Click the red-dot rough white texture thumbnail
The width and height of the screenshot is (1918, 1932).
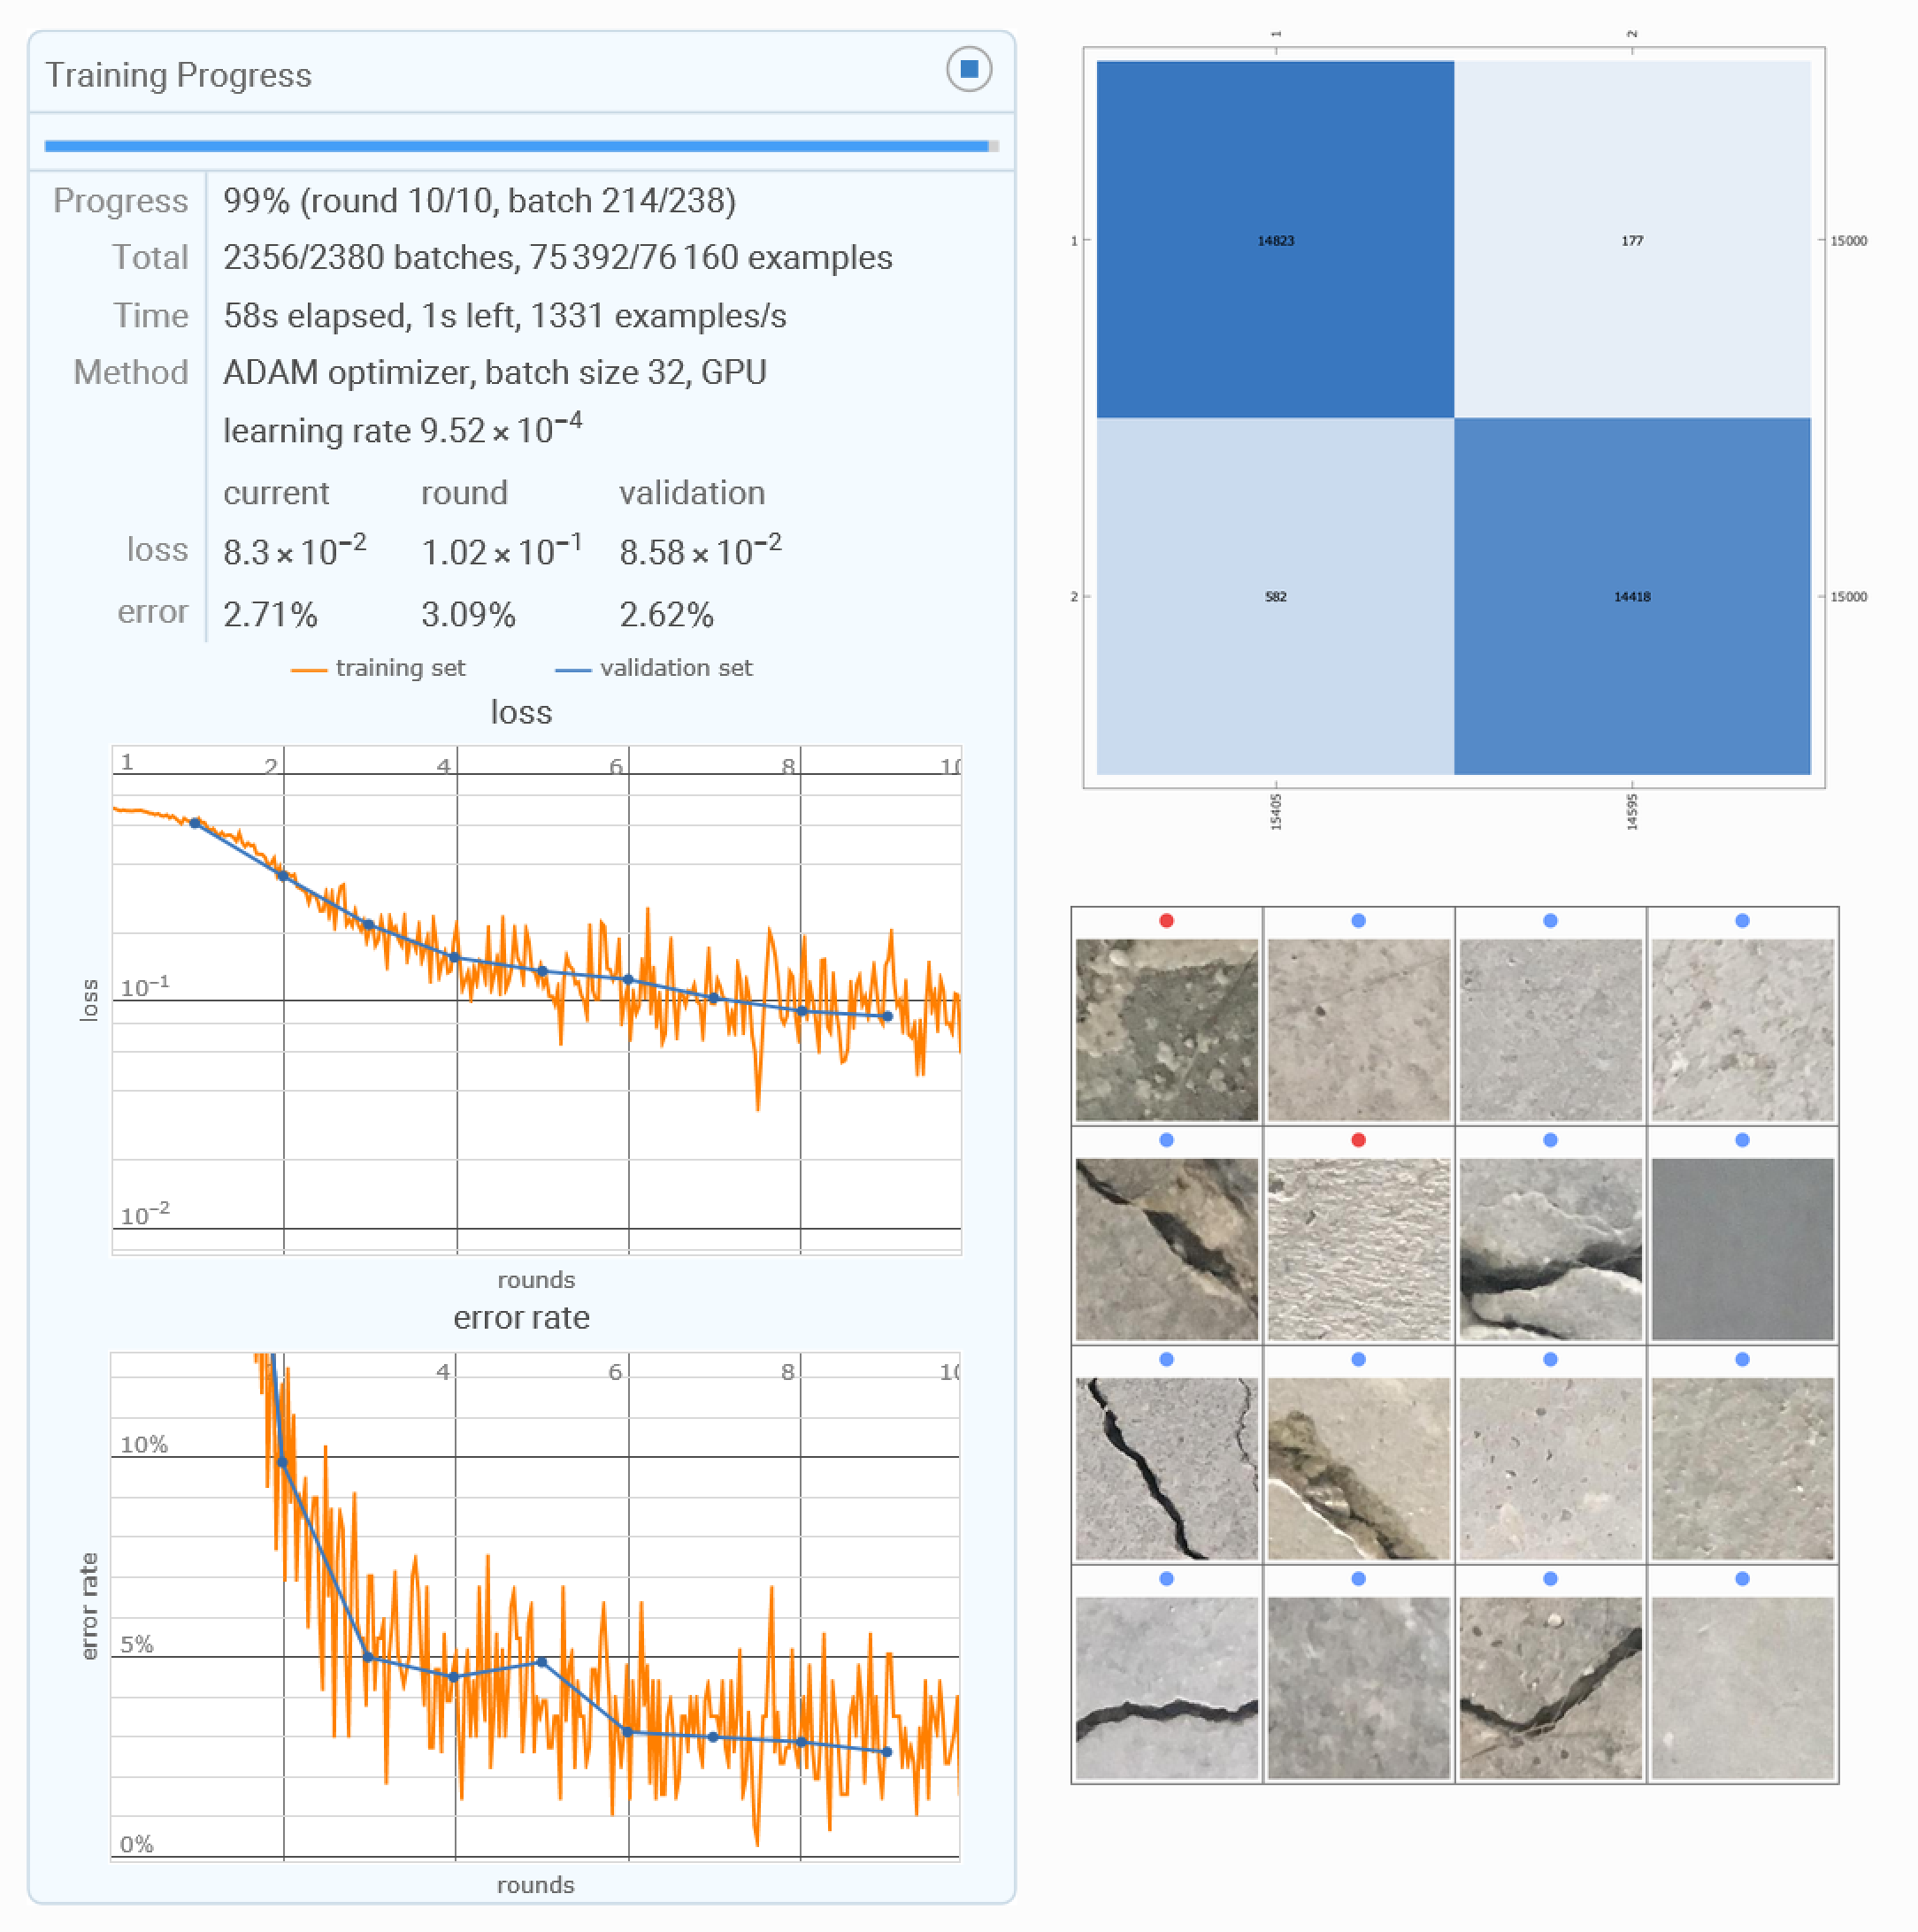pyautogui.click(x=1358, y=1249)
